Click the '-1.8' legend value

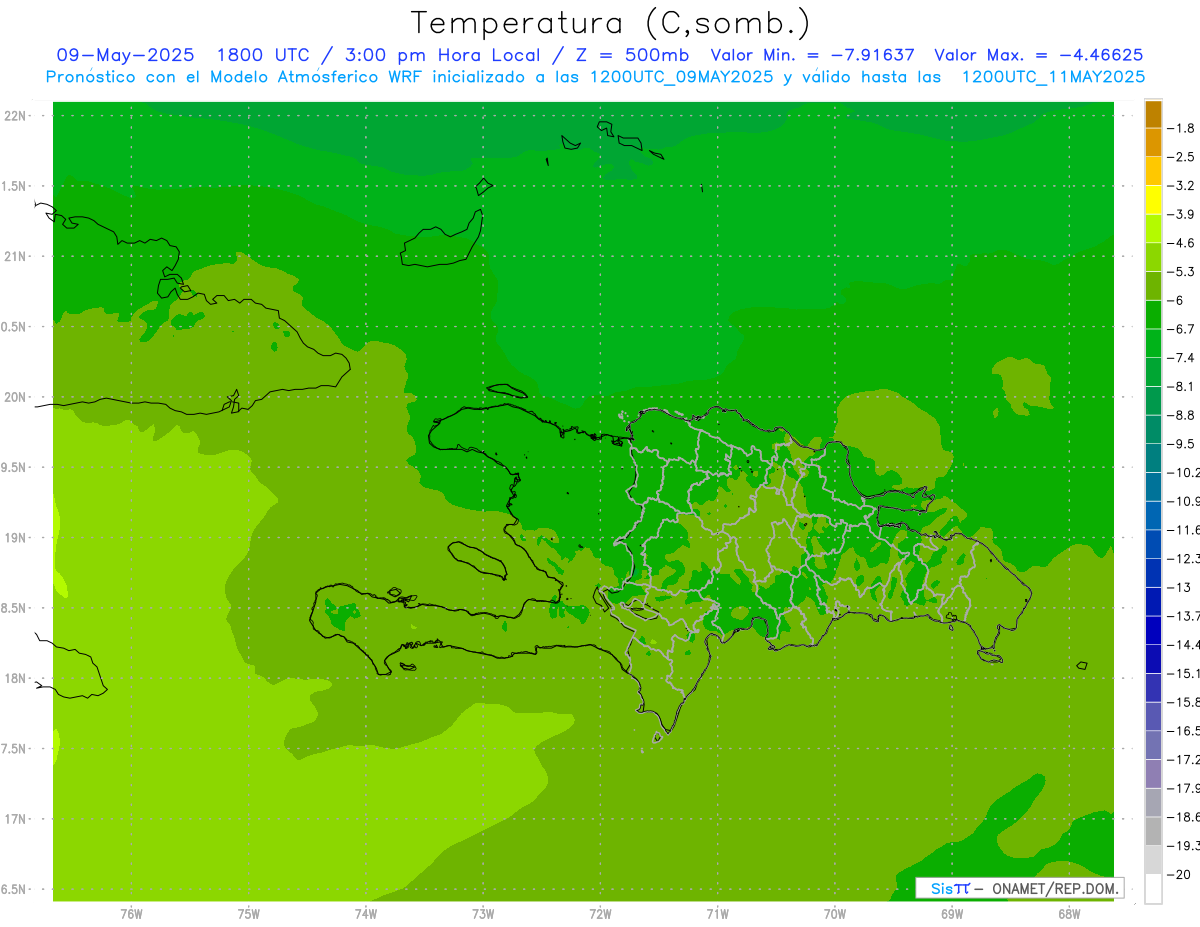[x=1181, y=128]
